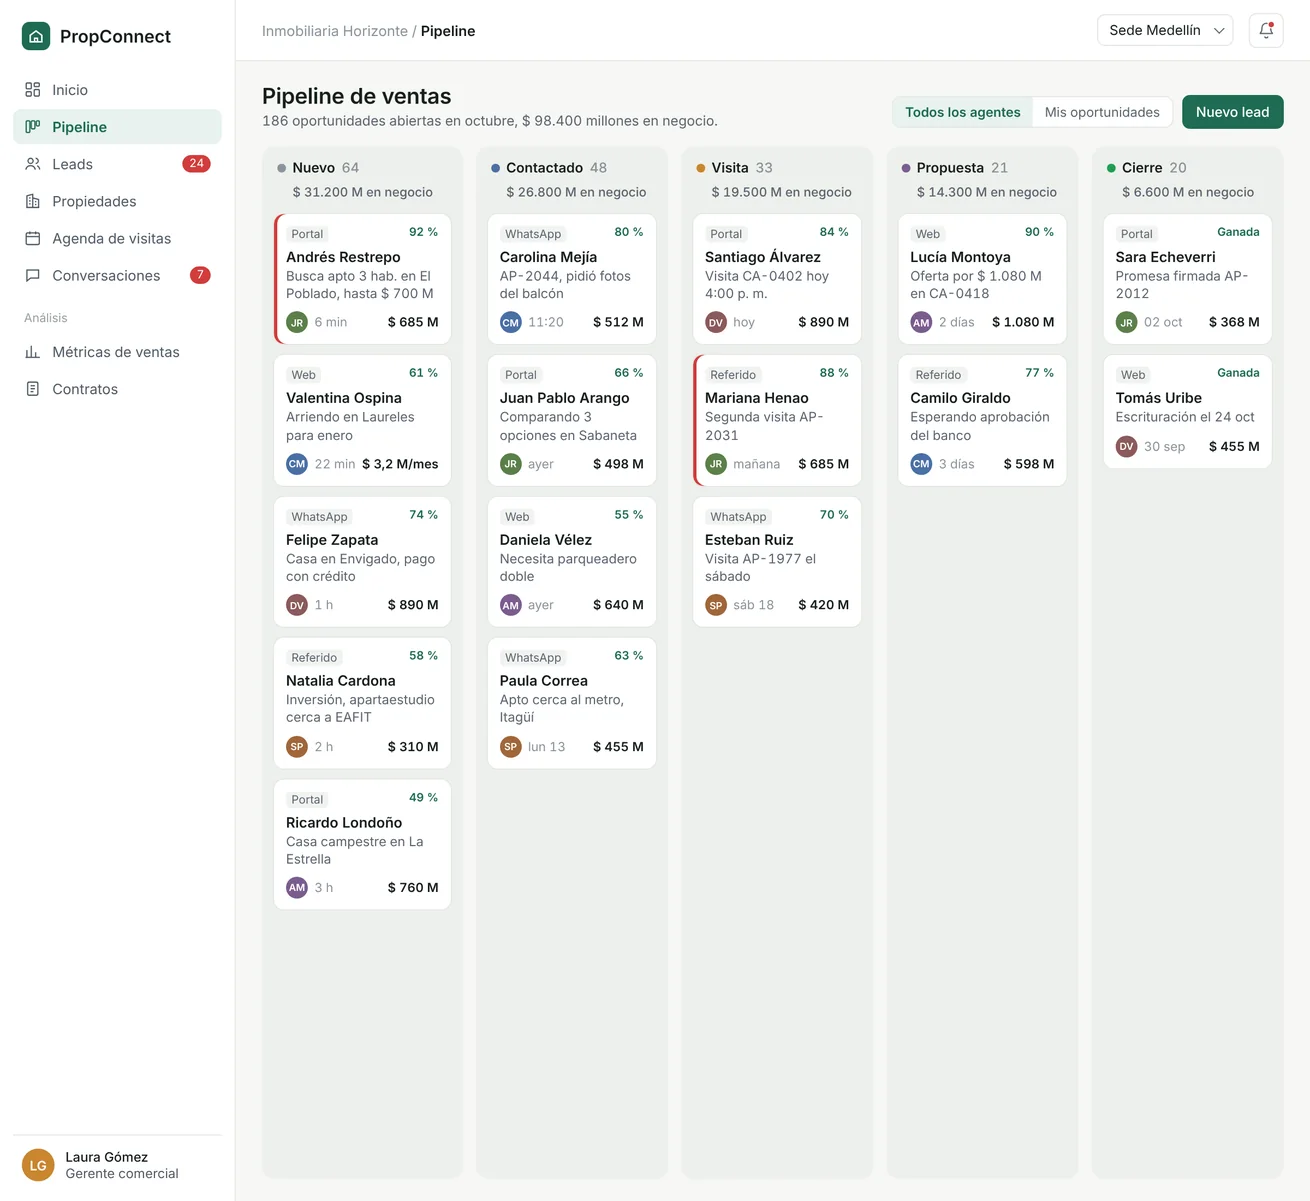The width and height of the screenshot is (1310, 1201).
Task: Click the 49 % score on Ricardo Londoño's card
Action: point(424,798)
